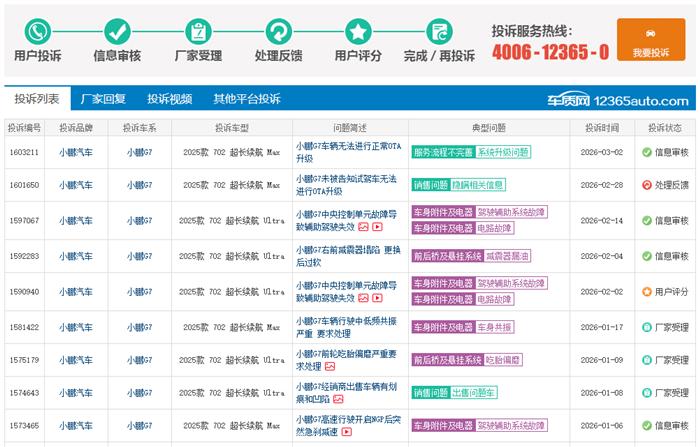Click 小鹏汽车 brand link in first row
The image size is (700, 447).
(75, 152)
